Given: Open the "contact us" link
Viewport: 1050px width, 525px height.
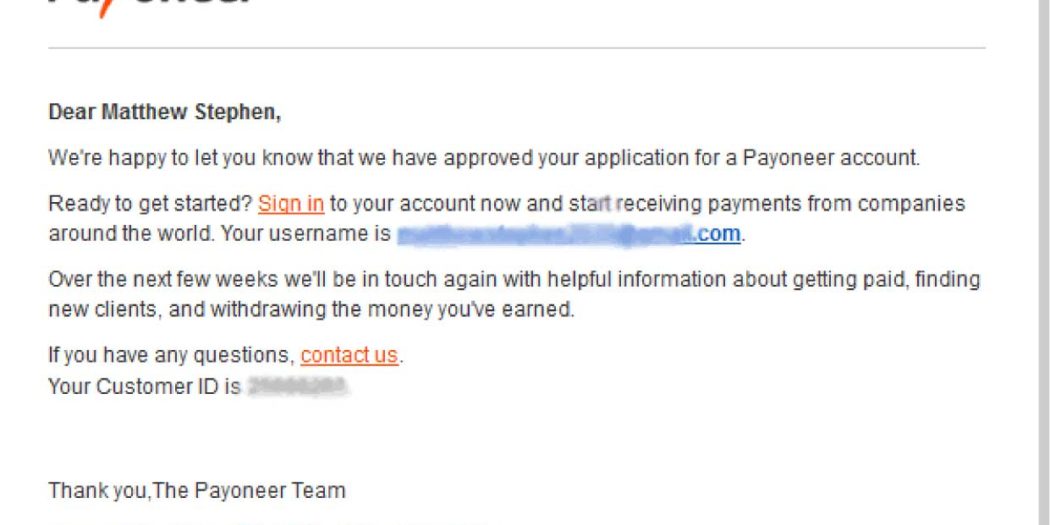Looking at the screenshot, I should click(349, 355).
